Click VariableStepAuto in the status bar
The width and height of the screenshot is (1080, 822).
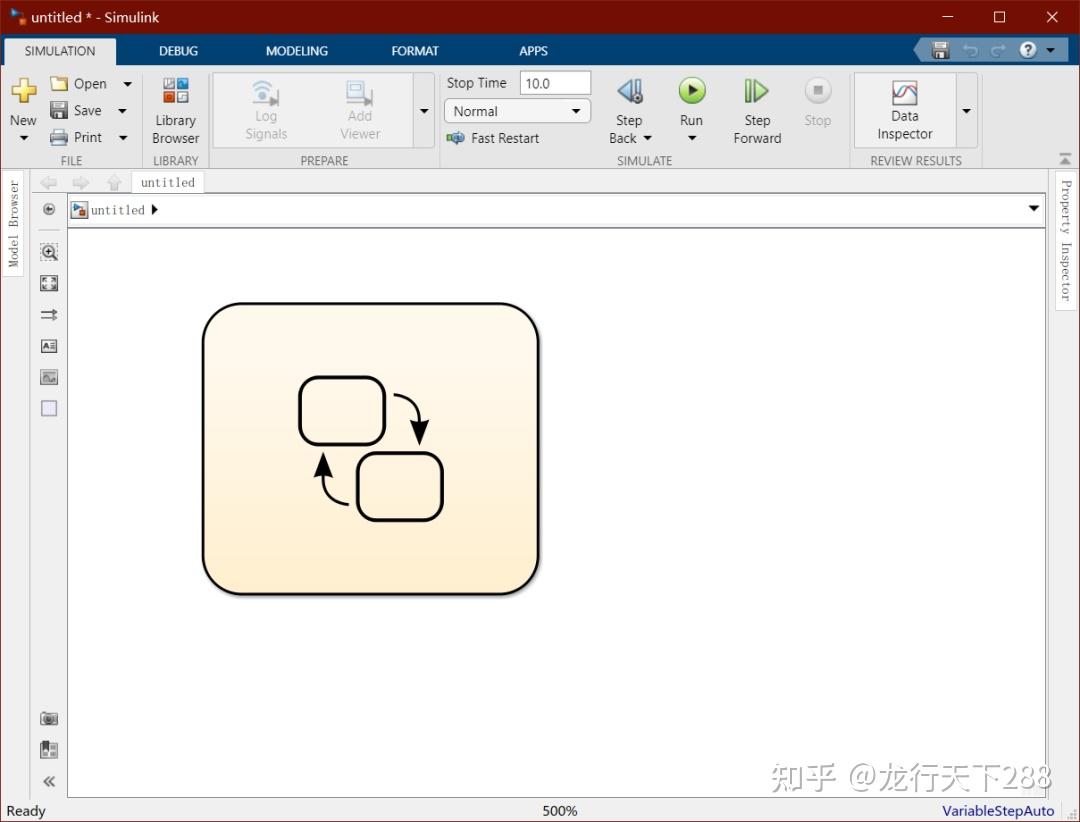[997, 811]
